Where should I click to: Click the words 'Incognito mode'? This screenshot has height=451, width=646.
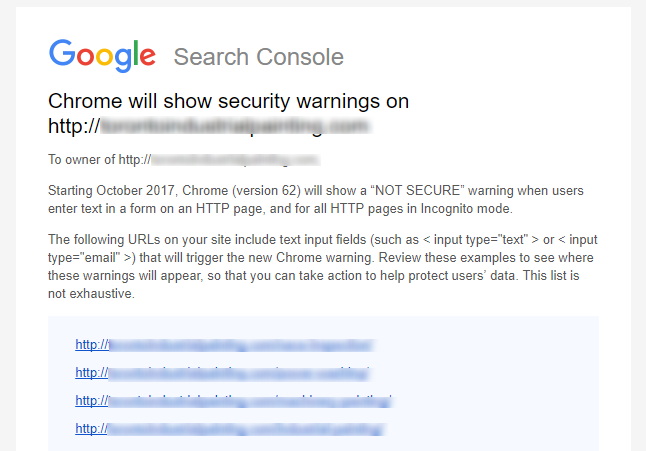click(466, 209)
